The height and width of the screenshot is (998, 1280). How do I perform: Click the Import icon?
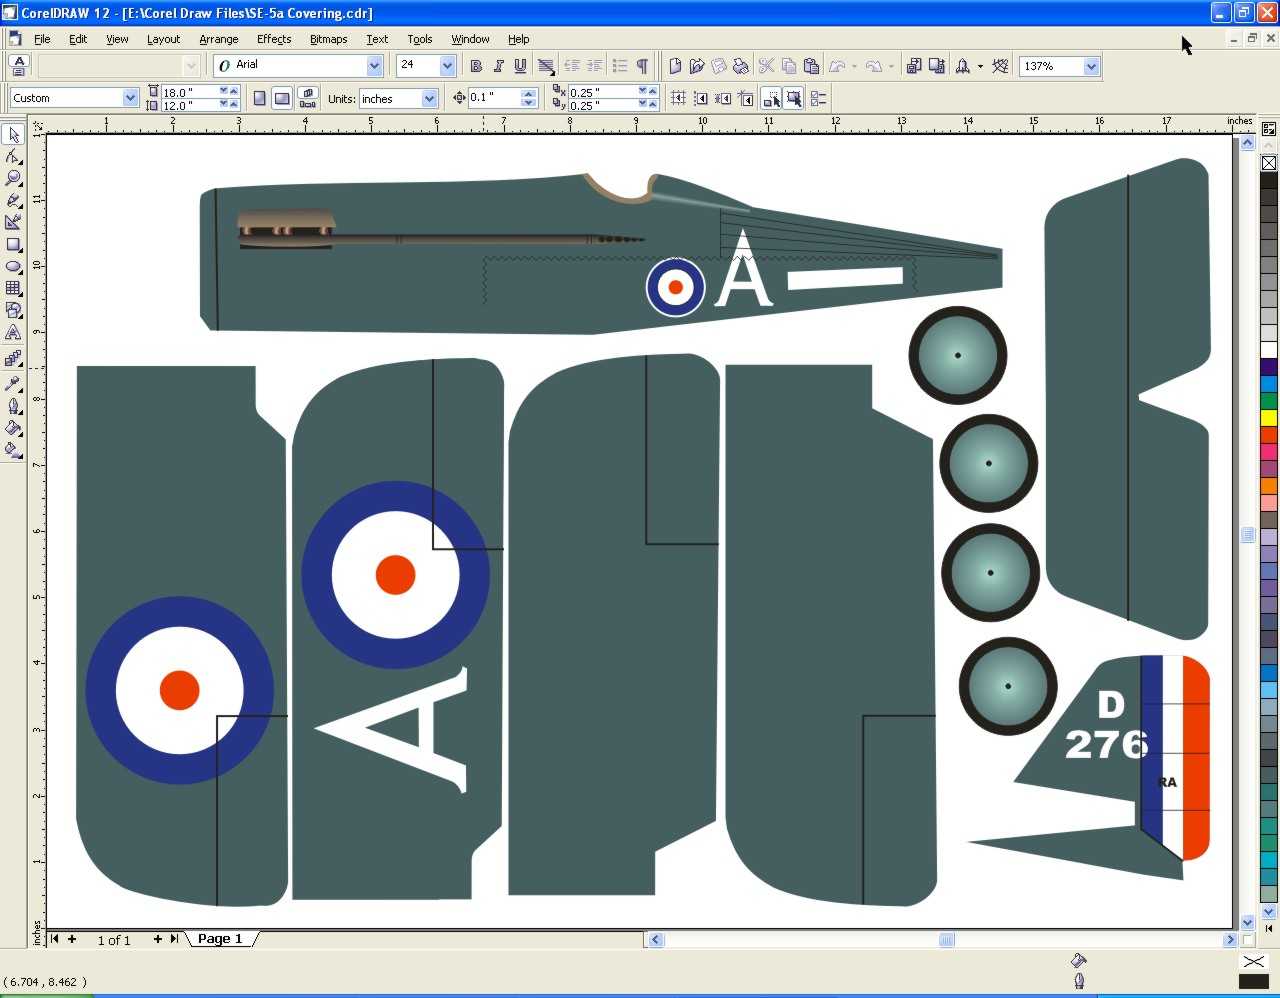pyautogui.click(x=914, y=66)
